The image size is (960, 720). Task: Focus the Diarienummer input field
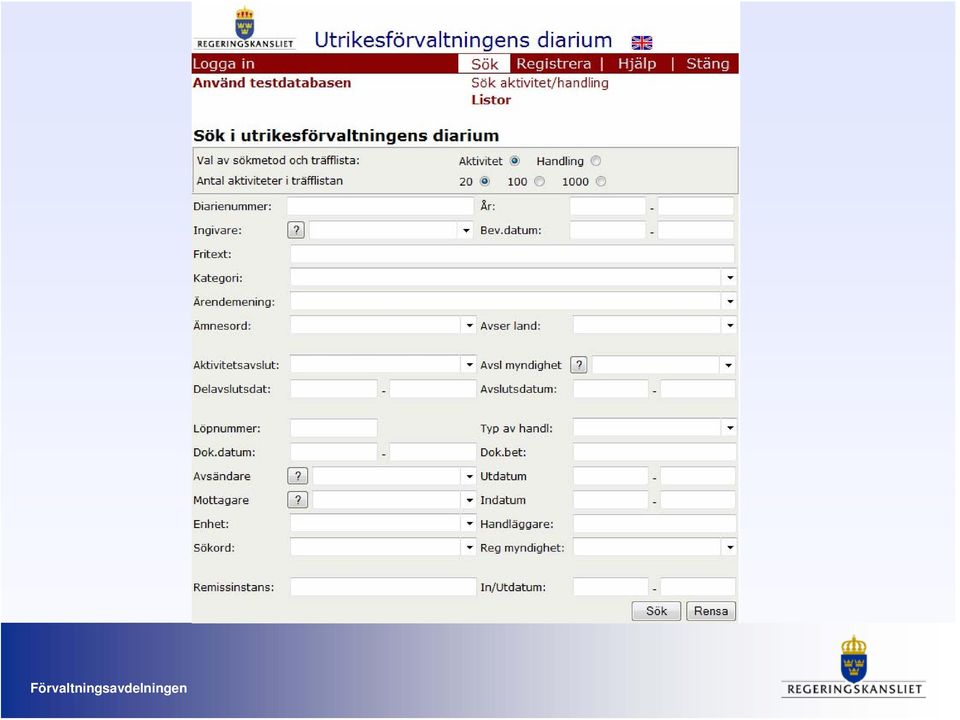380,206
